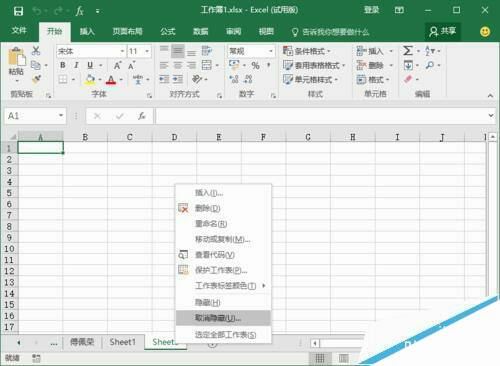Switch to Normal view in status bar
500x366 pixels.
(320, 358)
